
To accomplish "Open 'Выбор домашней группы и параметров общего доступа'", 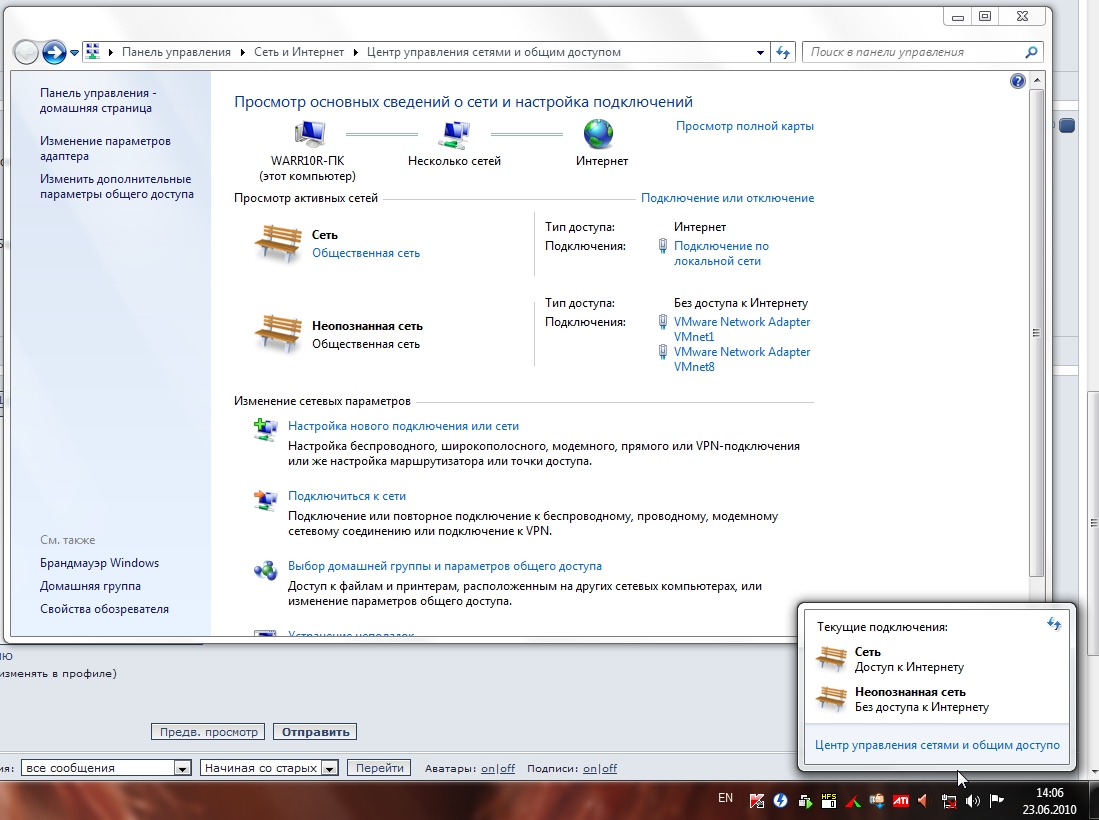I will (445, 566).
